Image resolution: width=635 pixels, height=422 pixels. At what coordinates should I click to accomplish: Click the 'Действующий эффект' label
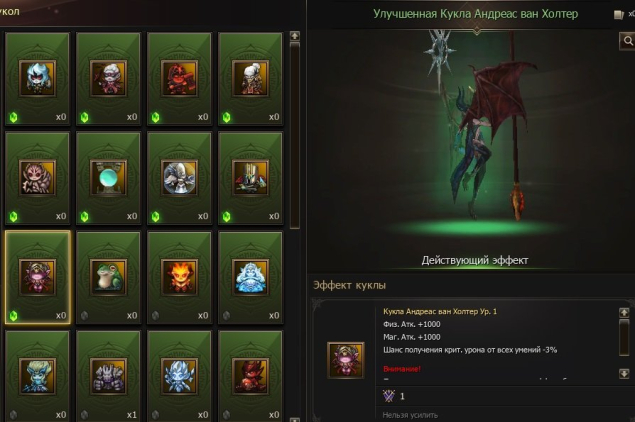(475, 260)
